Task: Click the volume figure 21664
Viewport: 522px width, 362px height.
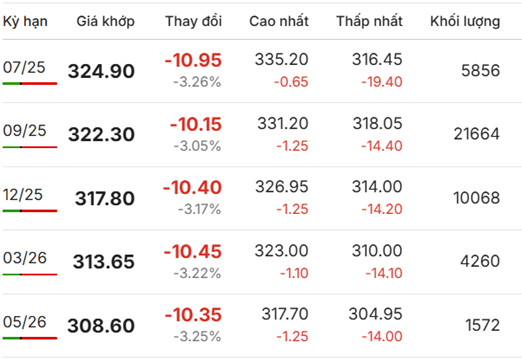Action: click(477, 134)
